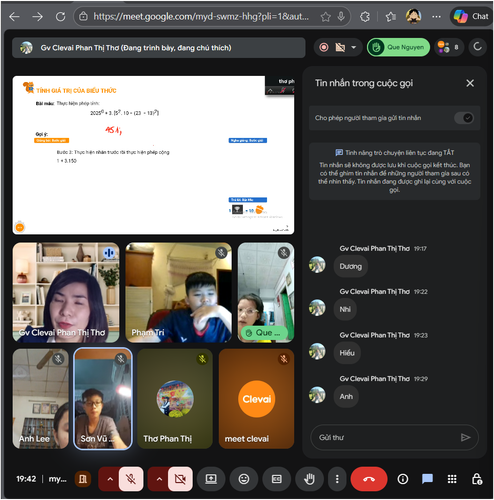Click the presented slide thumbnail
The image size is (494, 500).
pos(153,155)
